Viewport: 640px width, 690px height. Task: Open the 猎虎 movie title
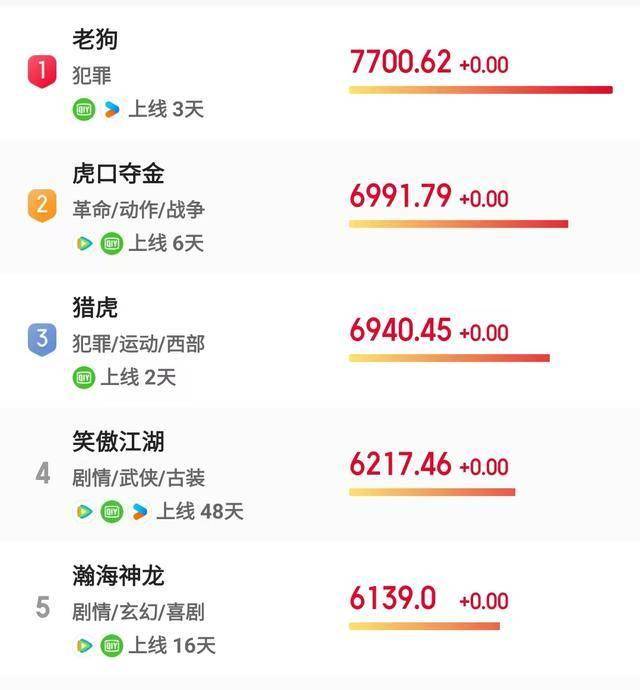[x=95, y=307]
